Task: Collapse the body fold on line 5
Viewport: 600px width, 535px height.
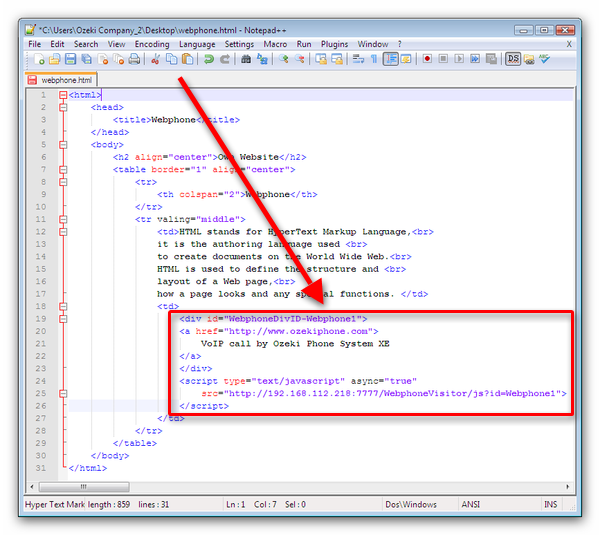Action: (63, 145)
